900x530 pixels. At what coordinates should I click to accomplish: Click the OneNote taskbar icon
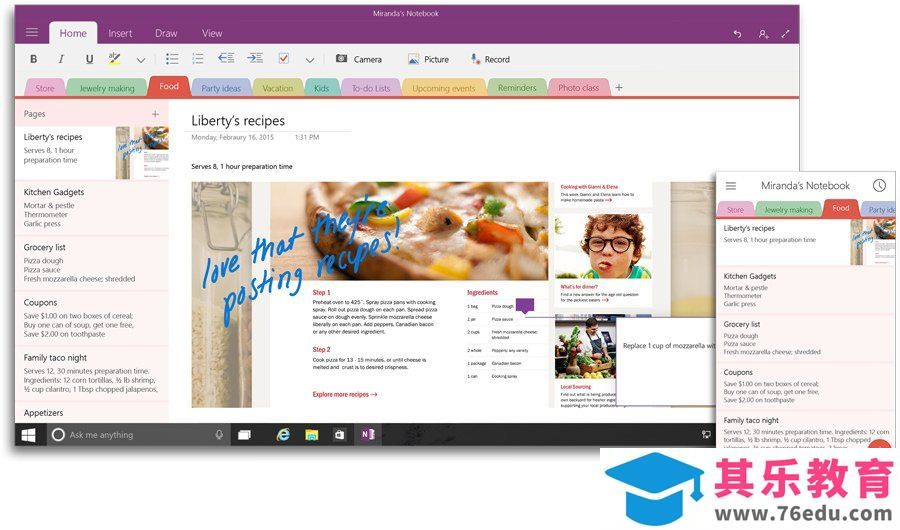click(368, 435)
